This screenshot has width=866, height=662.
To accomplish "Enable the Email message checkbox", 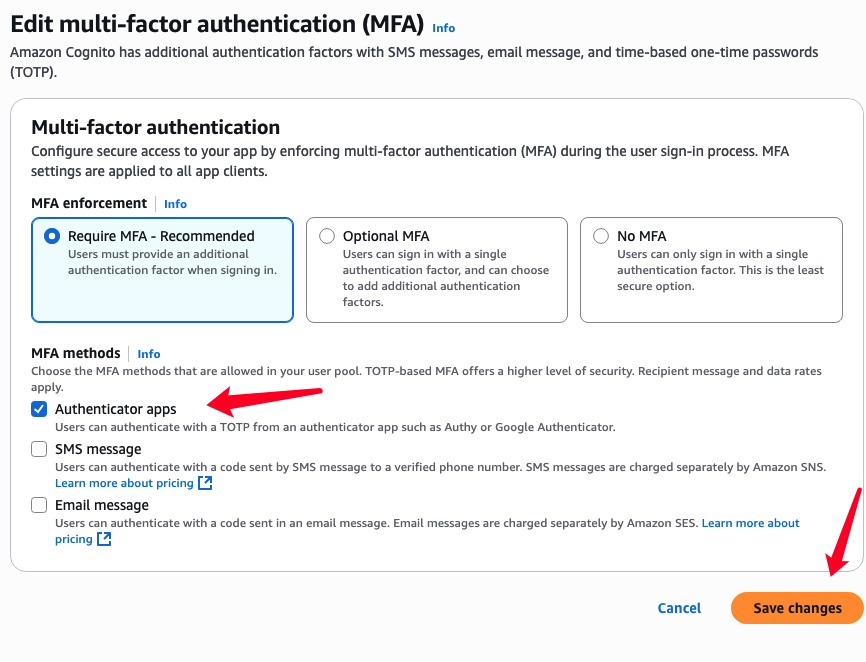I will click(39, 505).
